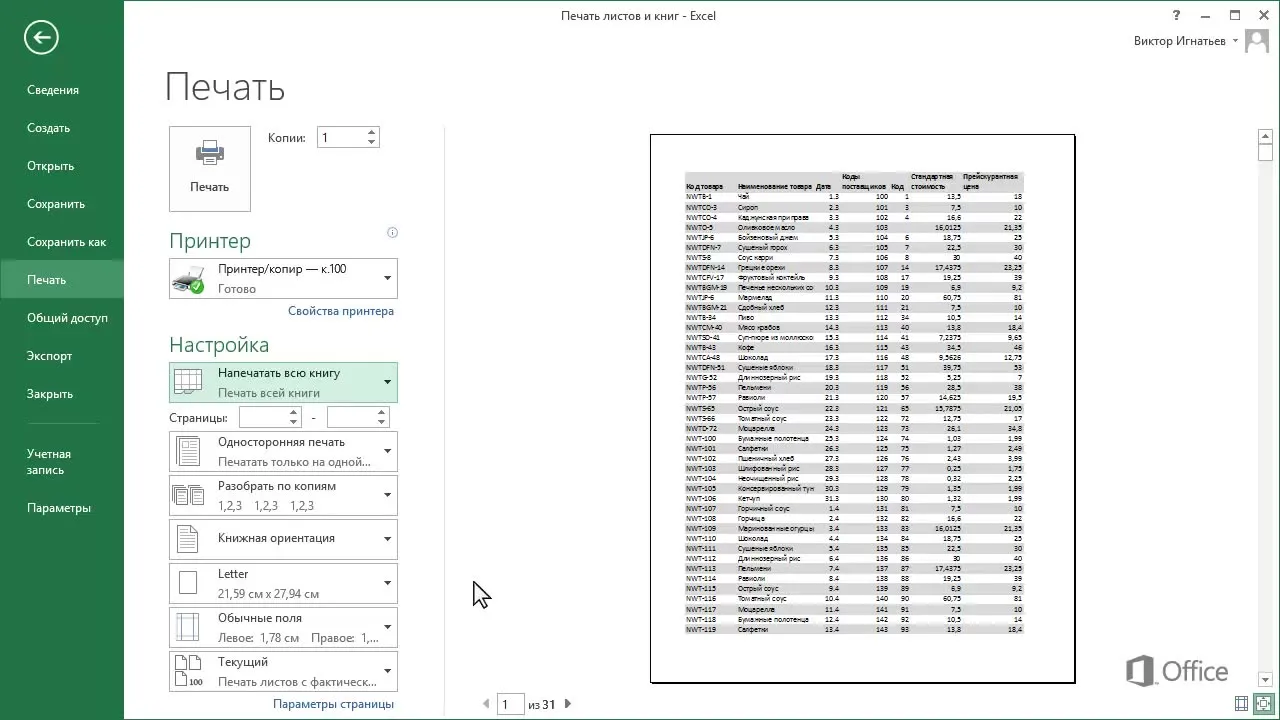
Task: Select Создать in the sidebar
Action: coord(62,128)
